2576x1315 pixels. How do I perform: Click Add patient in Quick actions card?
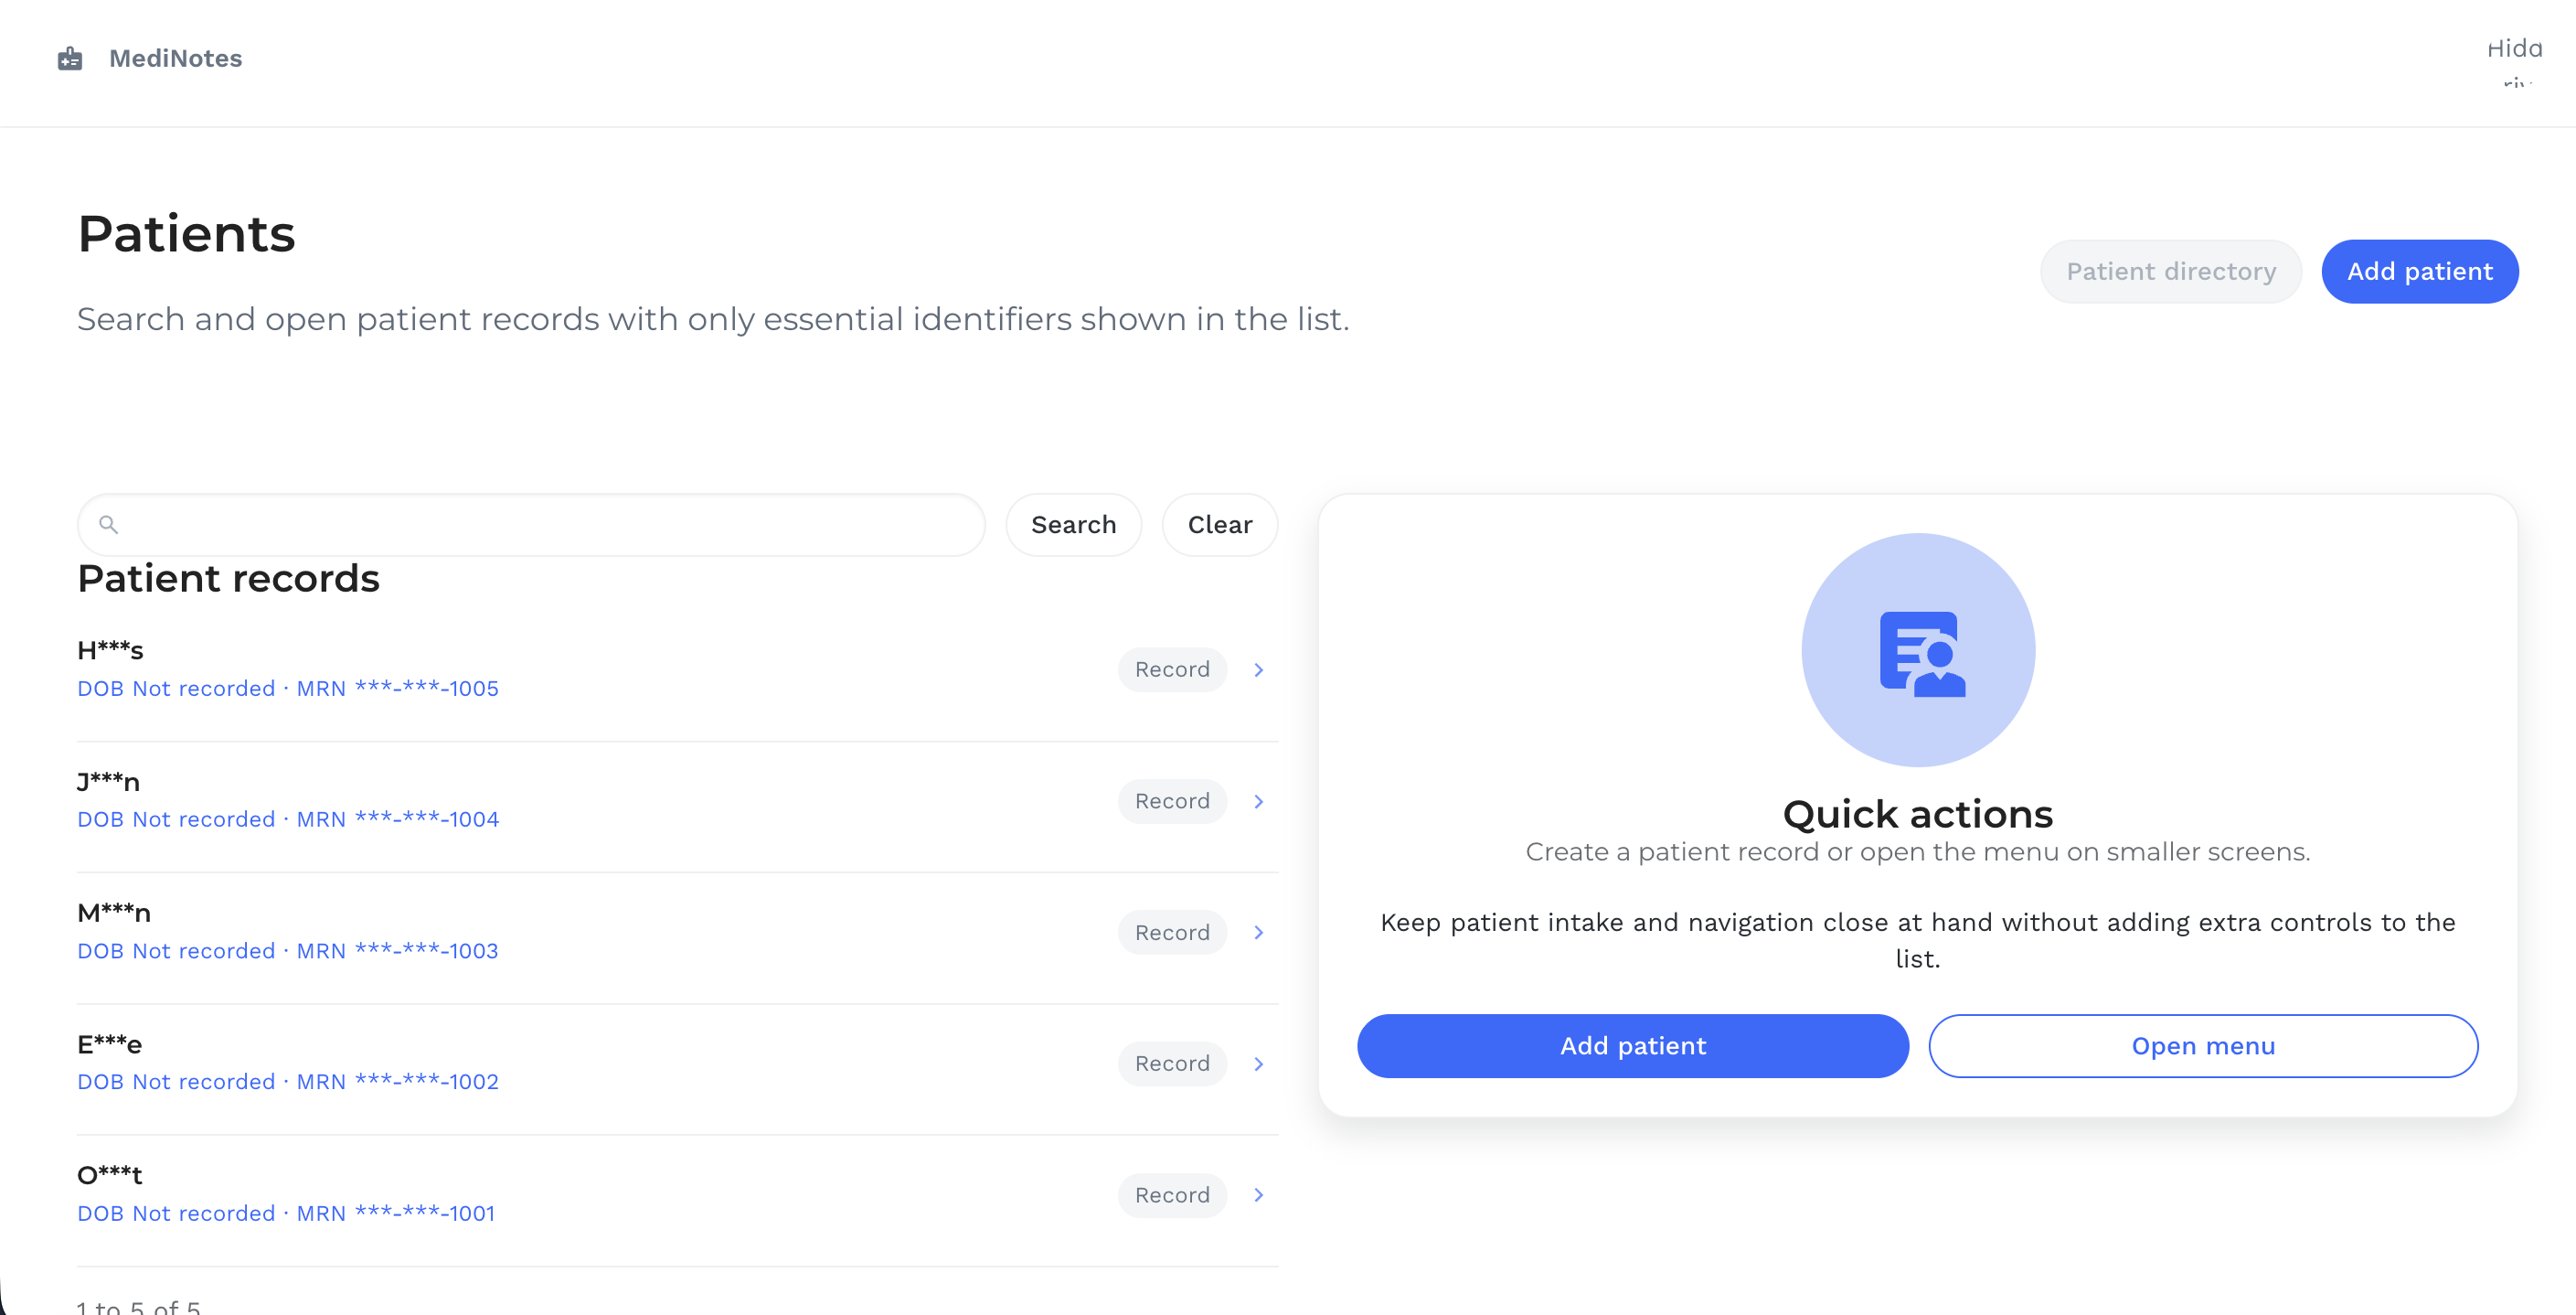(1632, 1046)
